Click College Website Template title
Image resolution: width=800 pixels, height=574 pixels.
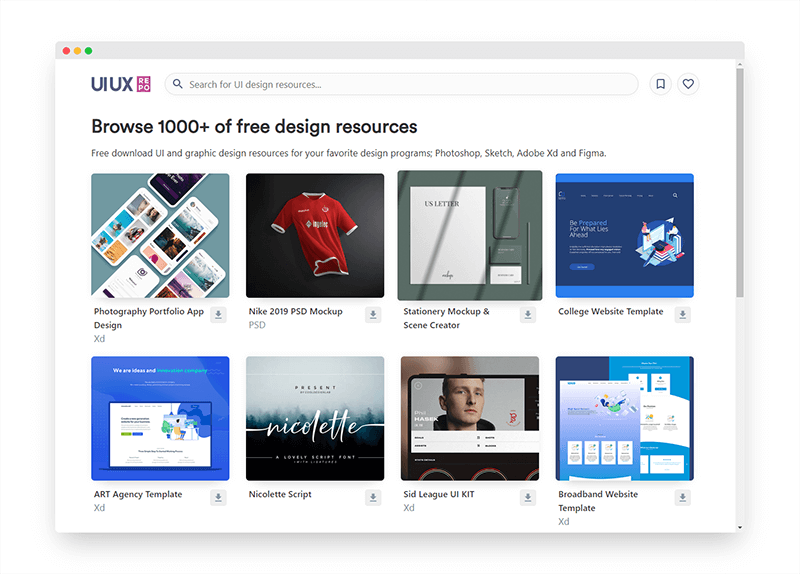click(x=611, y=311)
